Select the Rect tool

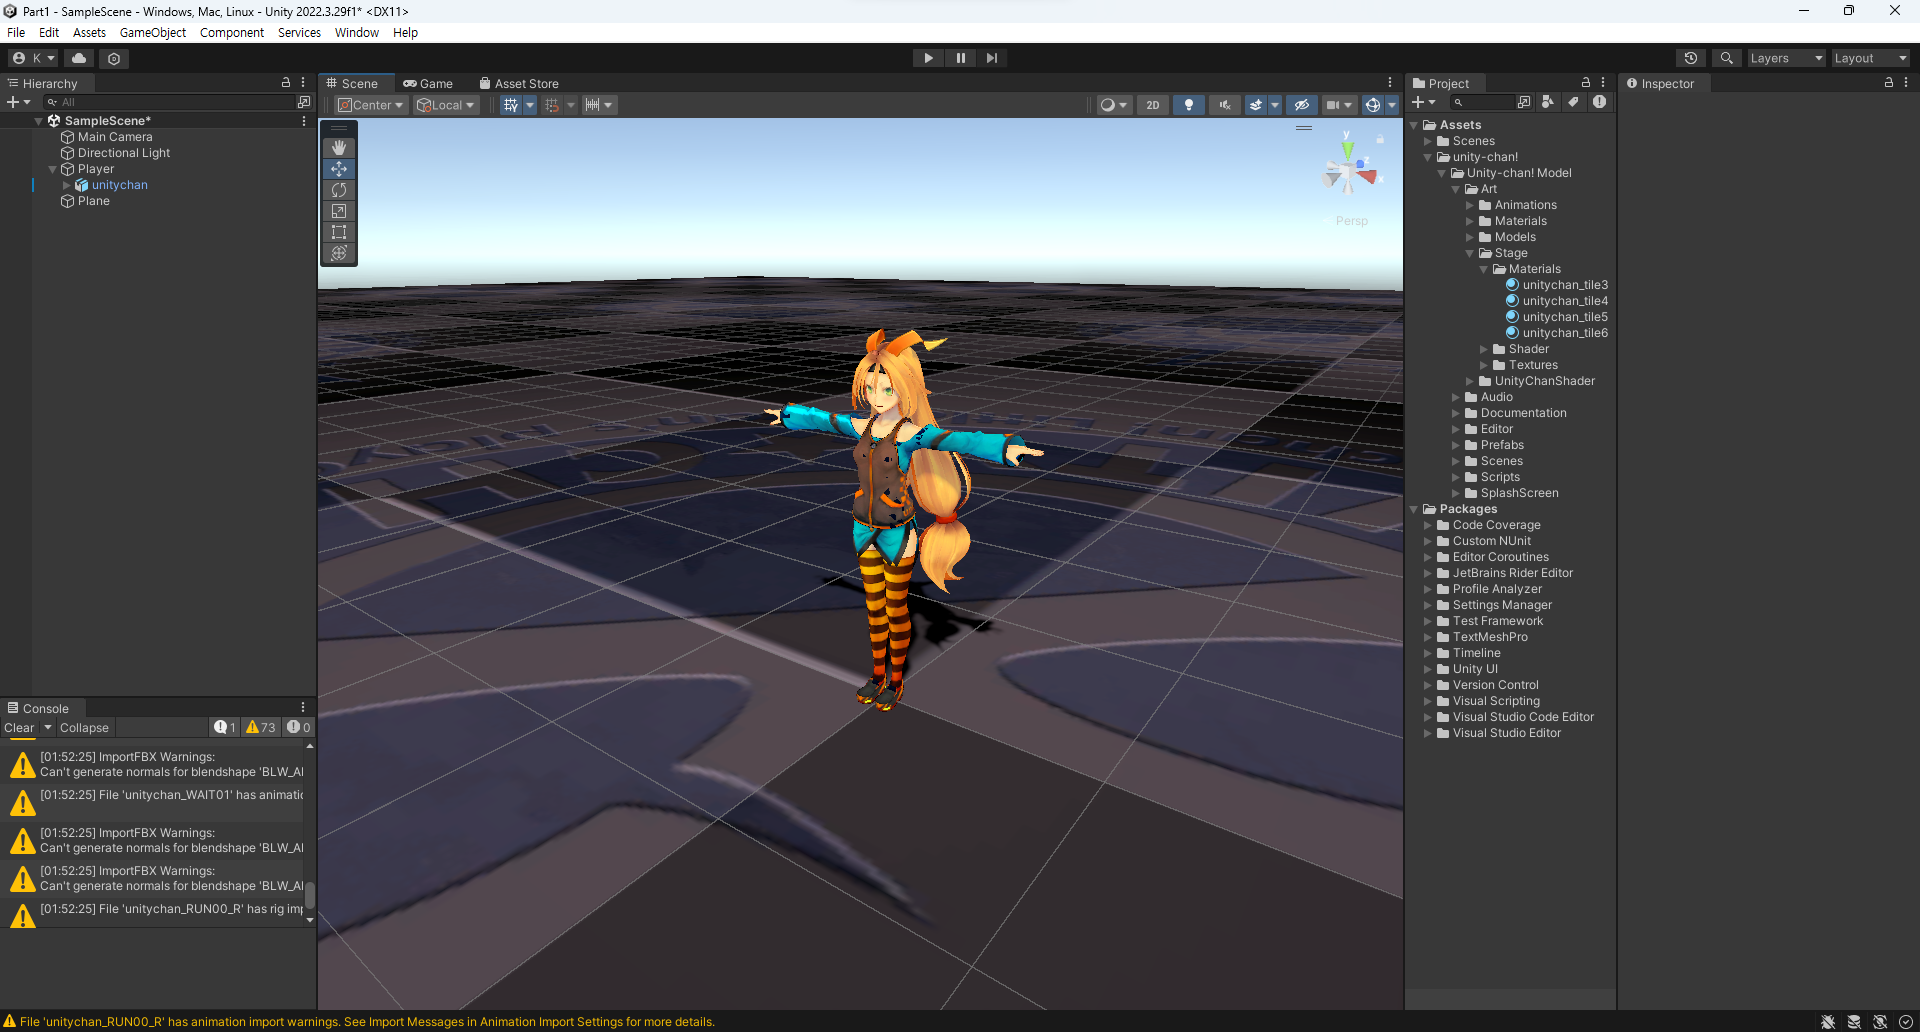[339, 232]
